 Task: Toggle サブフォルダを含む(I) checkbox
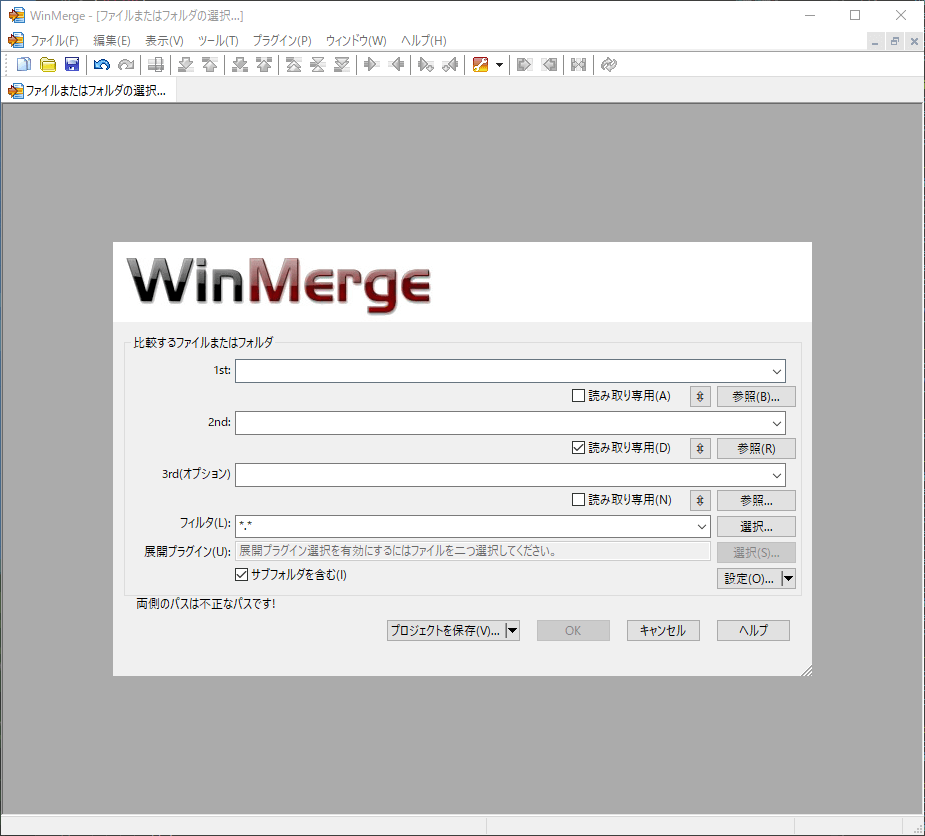(x=241, y=575)
